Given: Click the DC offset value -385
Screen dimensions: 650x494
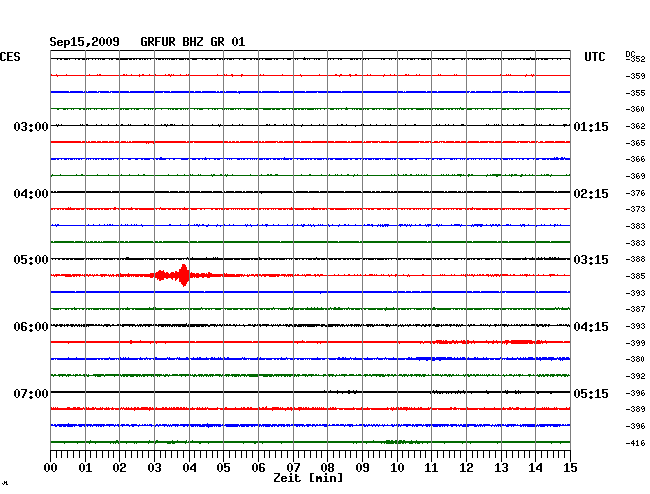Looking at the screenshot, I should (x=635, y=276).
